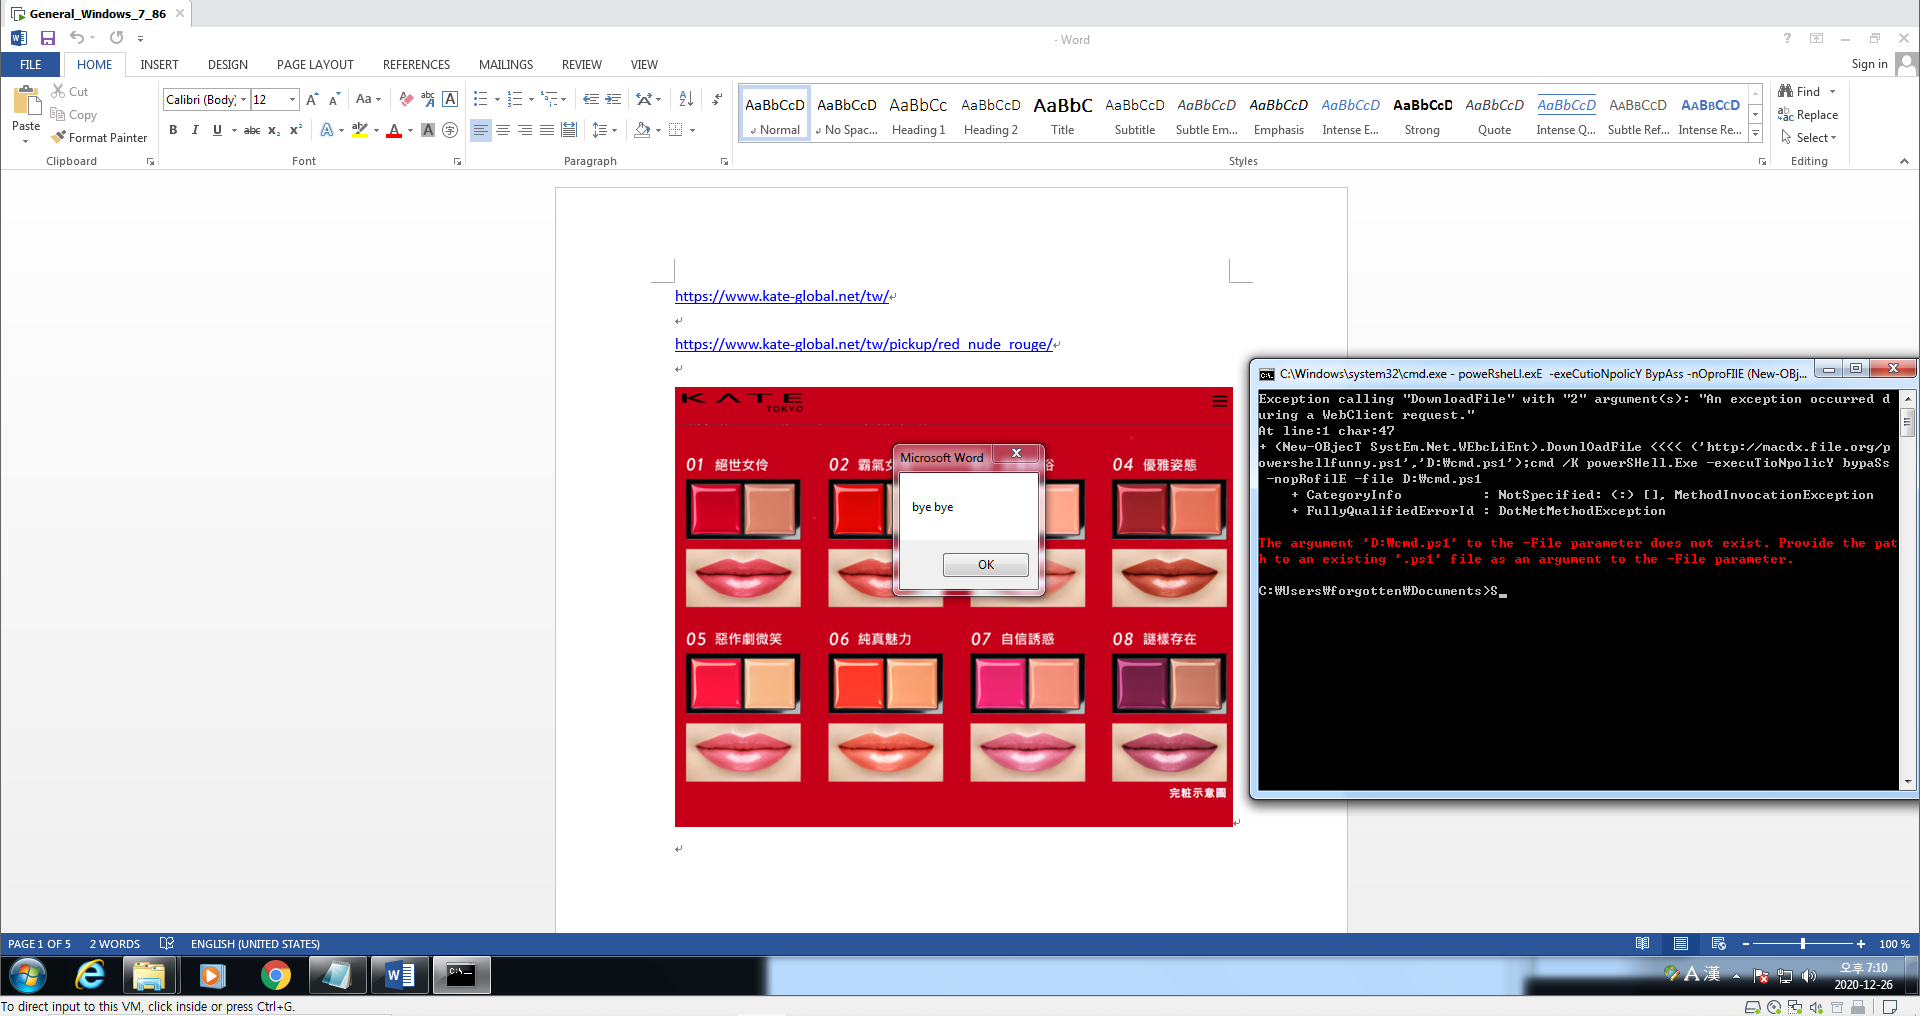Viewport: 1920px width, 1016px height.
Task: Click the Windows Start orb
Action: pos(27,975)
